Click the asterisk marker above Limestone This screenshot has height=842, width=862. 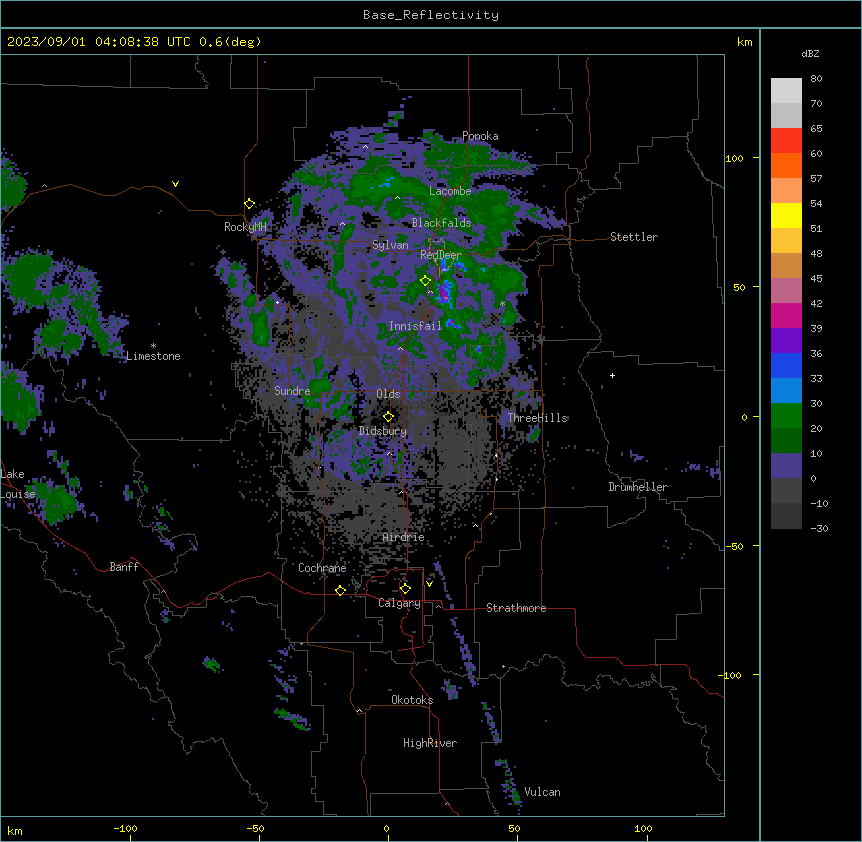coord(153,346)
